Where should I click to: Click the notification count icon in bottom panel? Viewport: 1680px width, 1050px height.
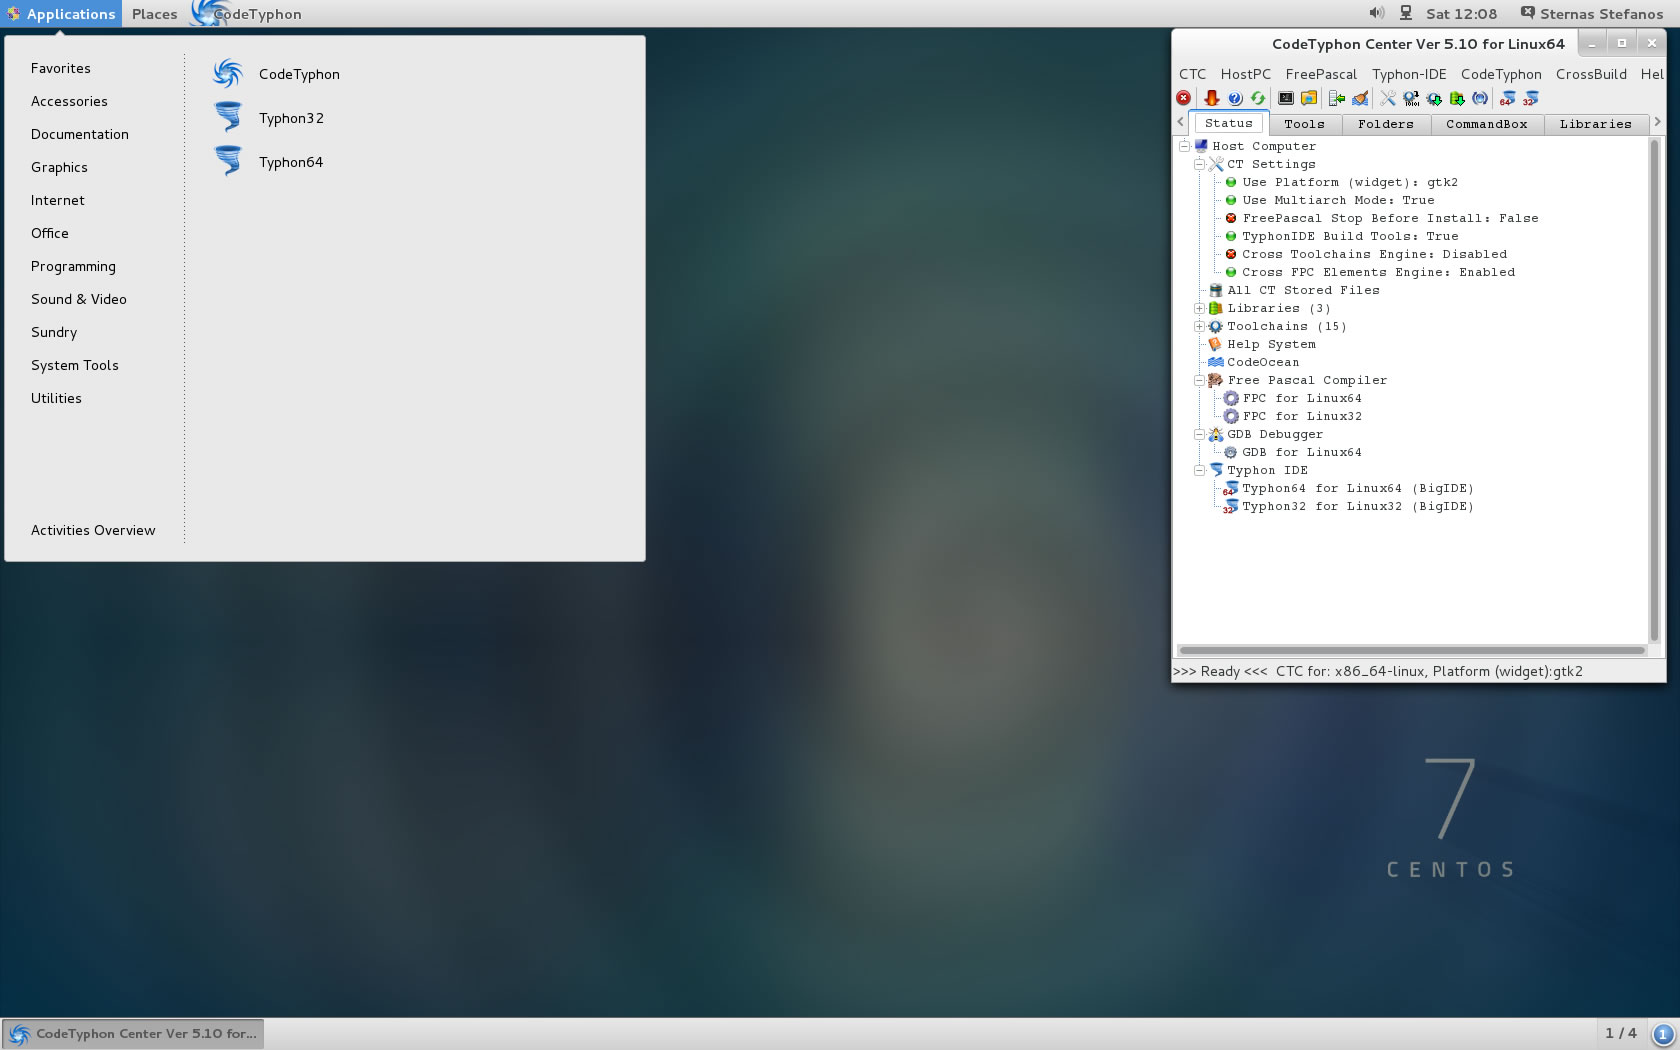1664,1034
